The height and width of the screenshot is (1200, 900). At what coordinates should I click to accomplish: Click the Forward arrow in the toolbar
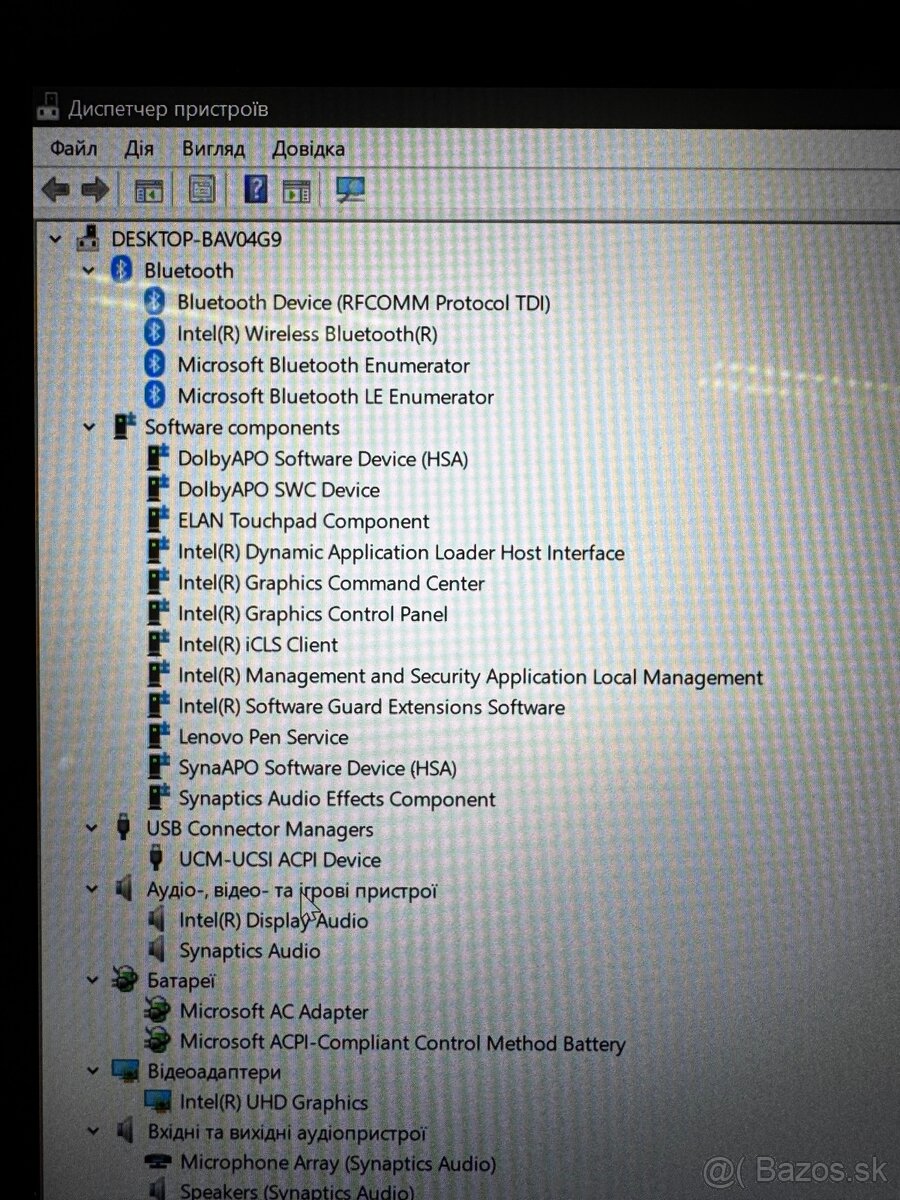pos(95,189)
